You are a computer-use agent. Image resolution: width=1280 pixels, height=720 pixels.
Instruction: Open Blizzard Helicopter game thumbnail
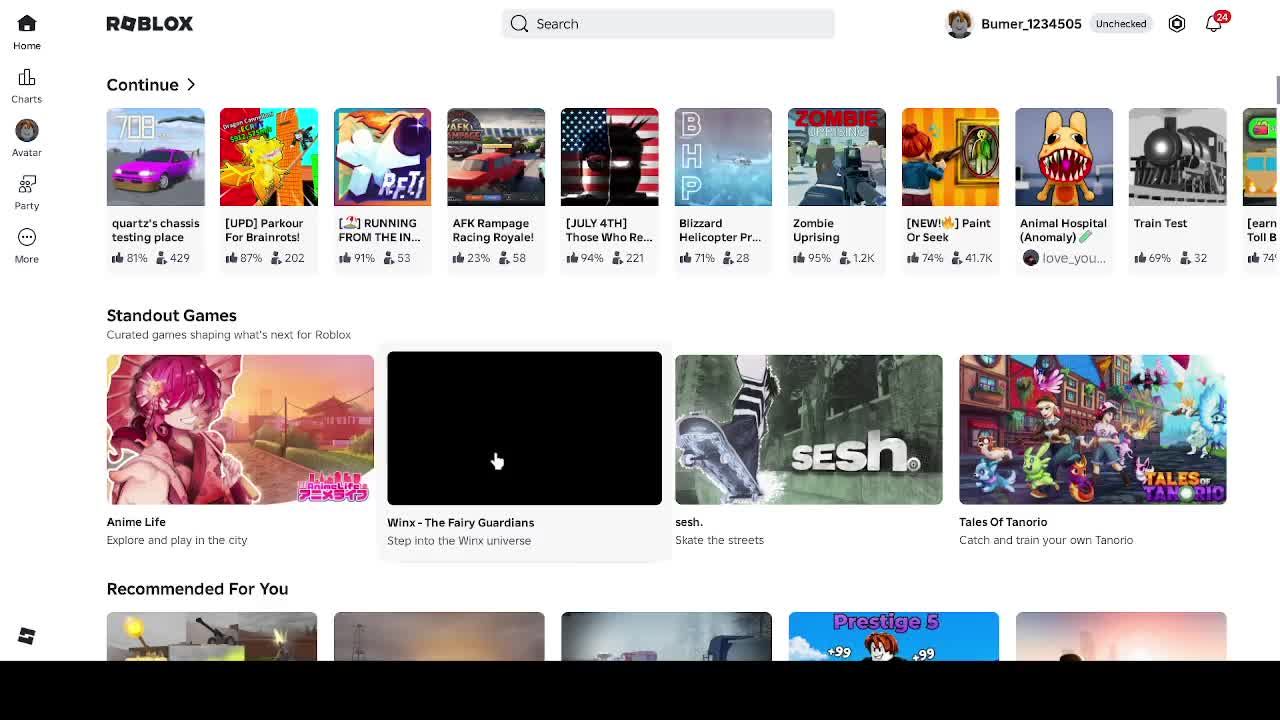point(723,157)
